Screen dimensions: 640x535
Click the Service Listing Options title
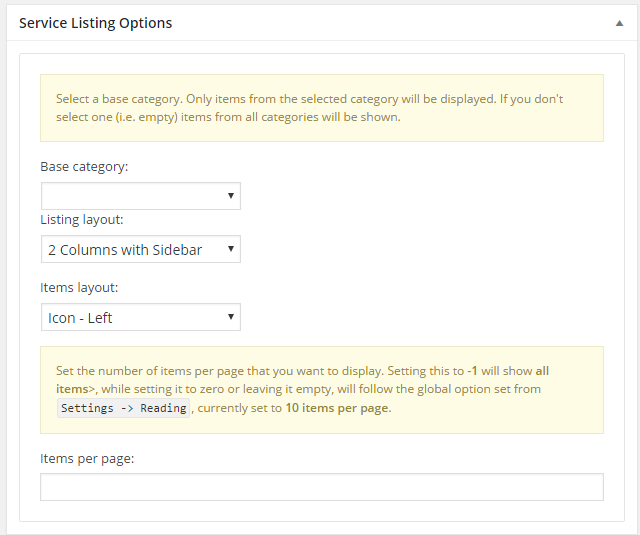[96, 23]
